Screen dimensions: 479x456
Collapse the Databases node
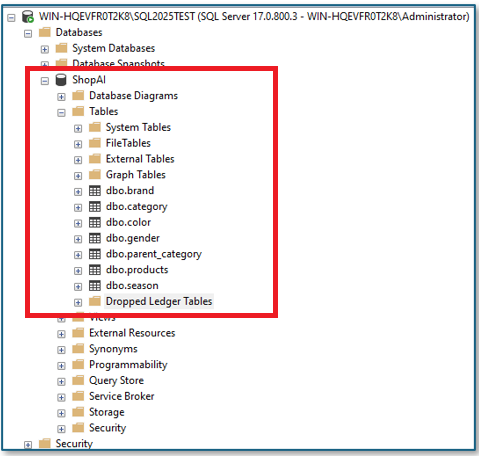(28, 33)
